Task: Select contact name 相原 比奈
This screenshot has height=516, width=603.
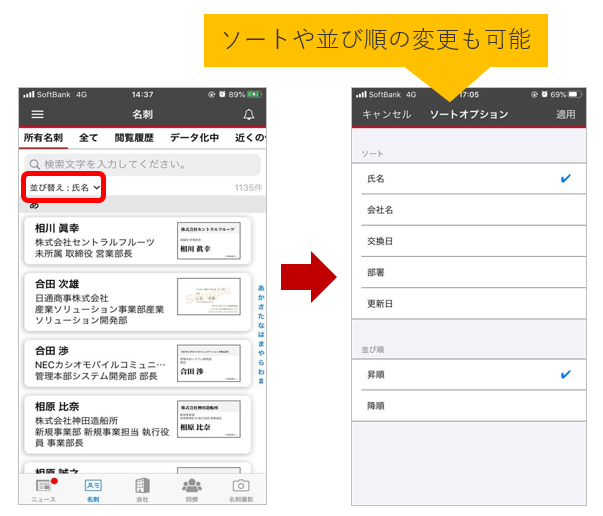Action: click(x=57, y=407)
